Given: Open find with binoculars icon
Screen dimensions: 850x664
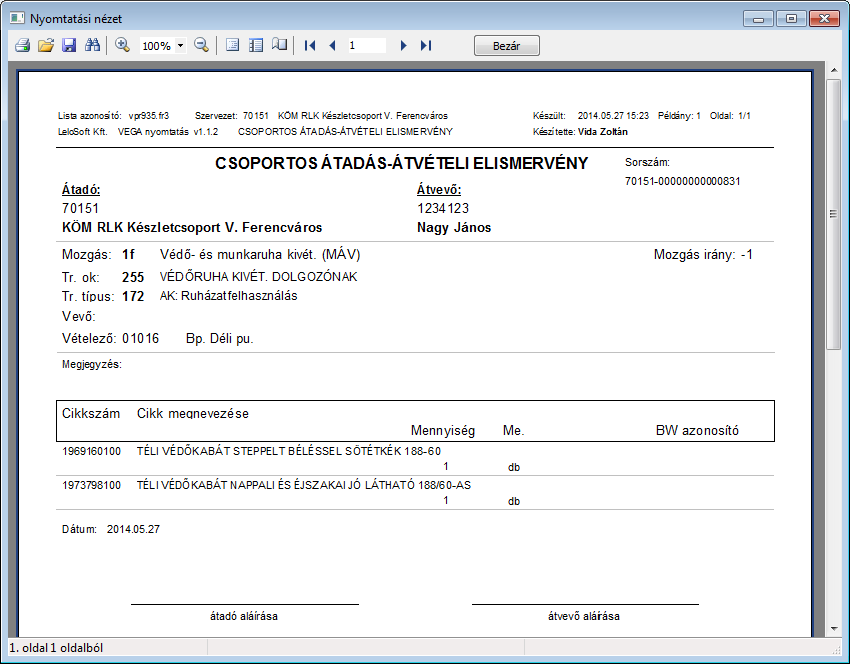Looking at the screenshot, I should point(92,46).
